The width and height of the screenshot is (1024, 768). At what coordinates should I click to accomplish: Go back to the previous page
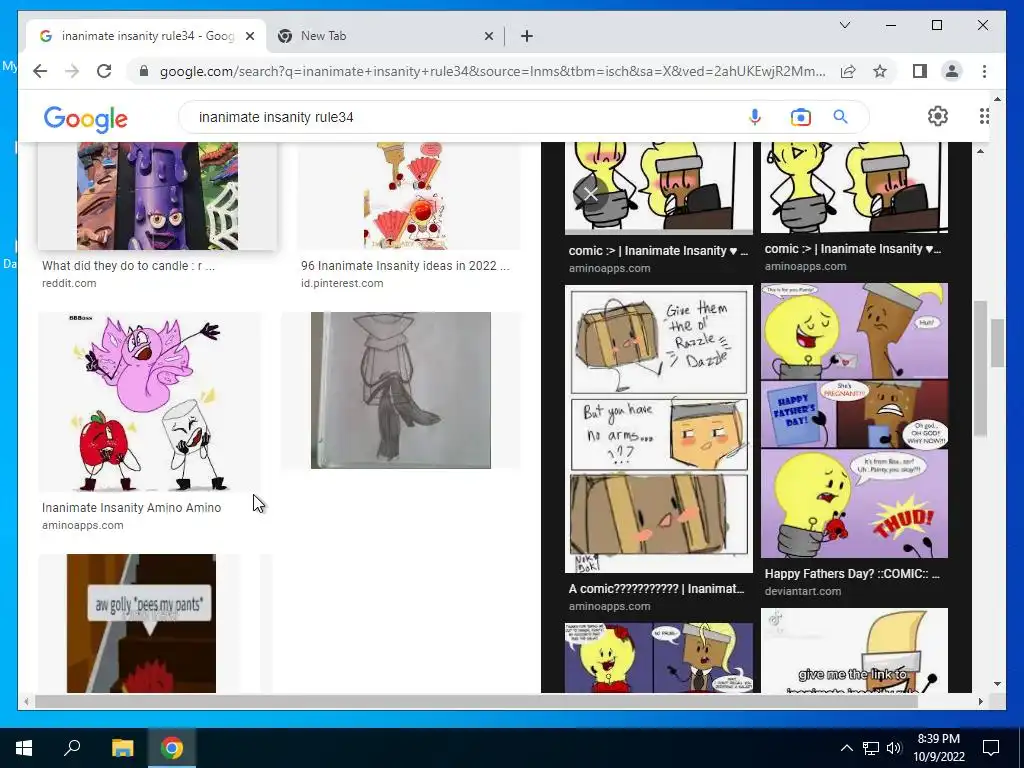(40, 71)
